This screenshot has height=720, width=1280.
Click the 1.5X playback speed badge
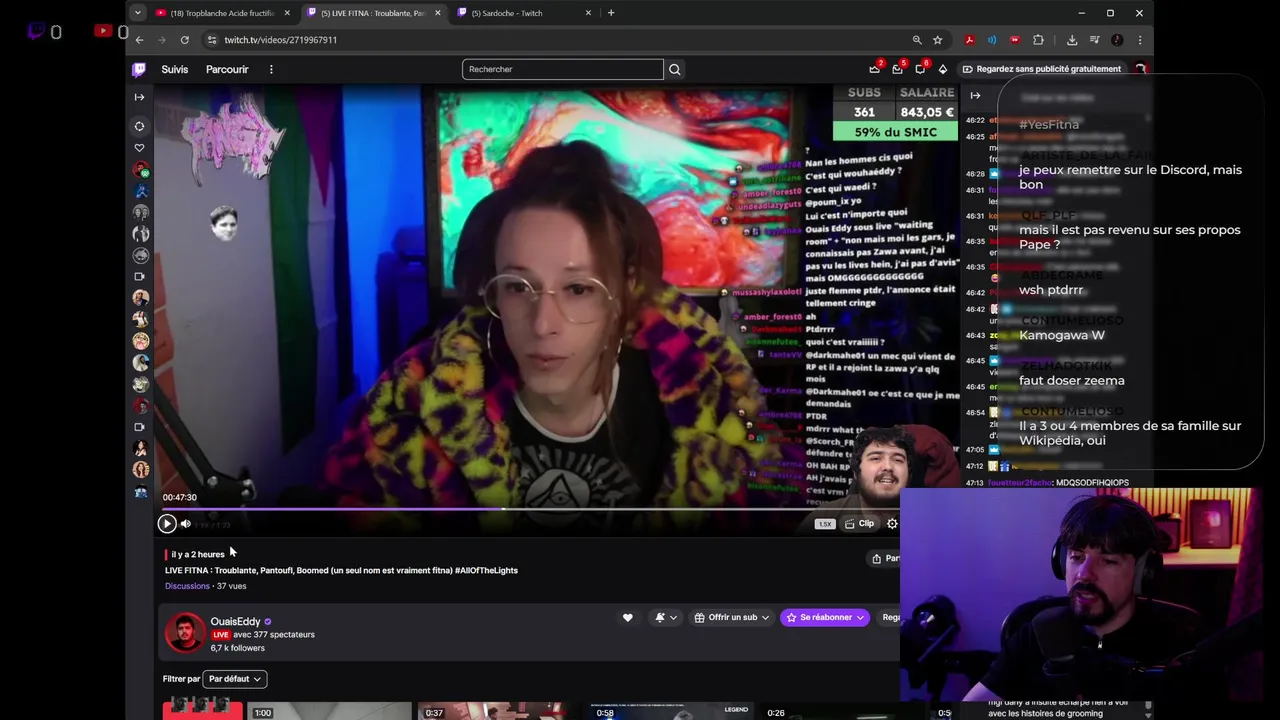[x=824, y=524]
